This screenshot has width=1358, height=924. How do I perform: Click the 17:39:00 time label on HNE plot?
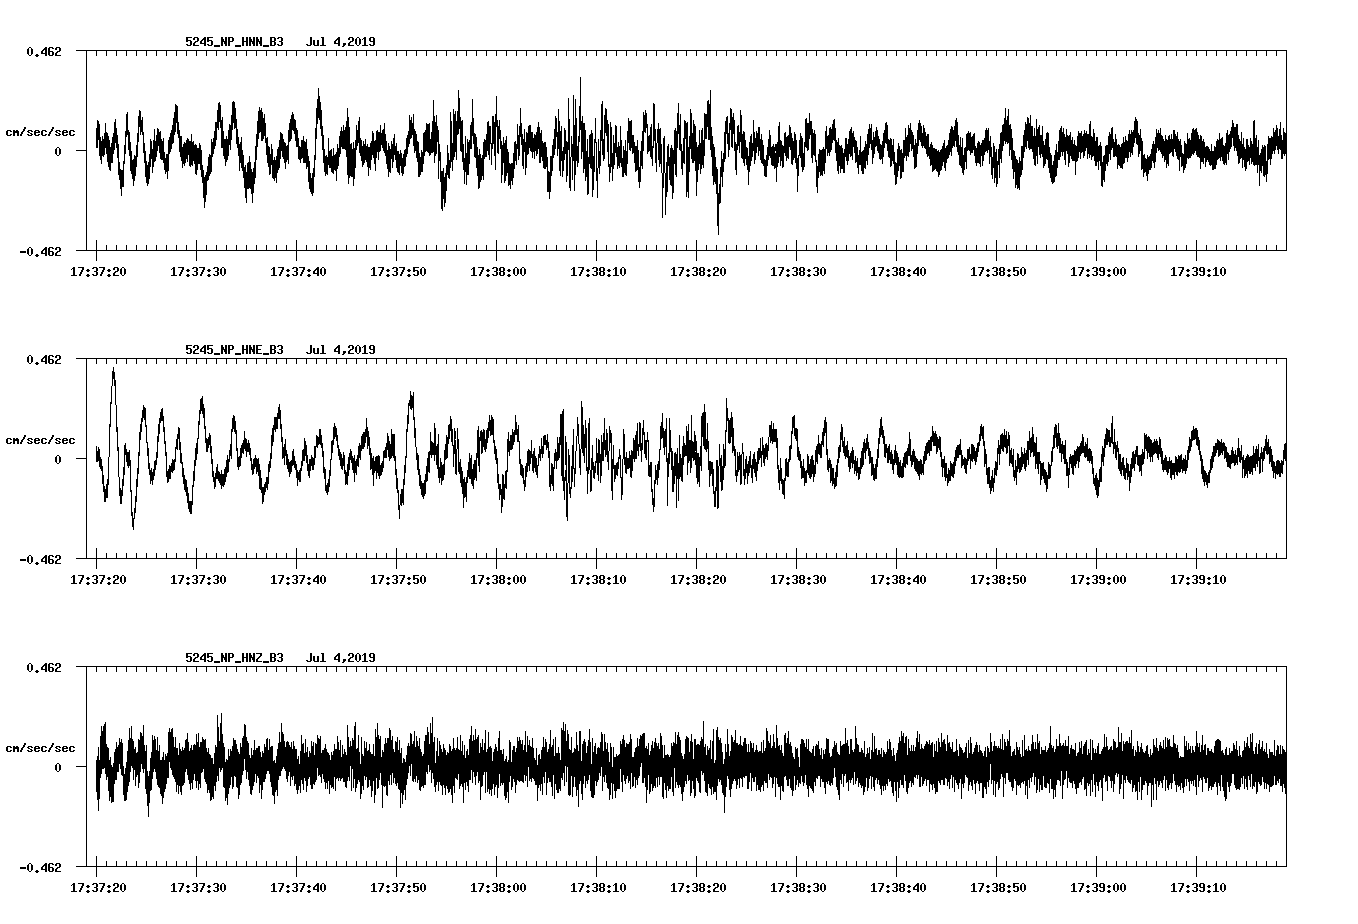[x=1098, y=580]
